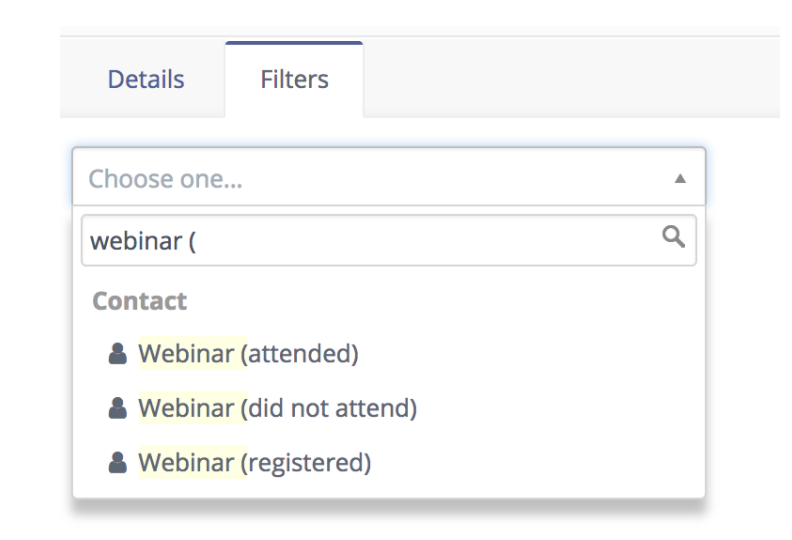Open the 'Choose one...' select box
Screen dimensions: 792x540
[389, 177]
